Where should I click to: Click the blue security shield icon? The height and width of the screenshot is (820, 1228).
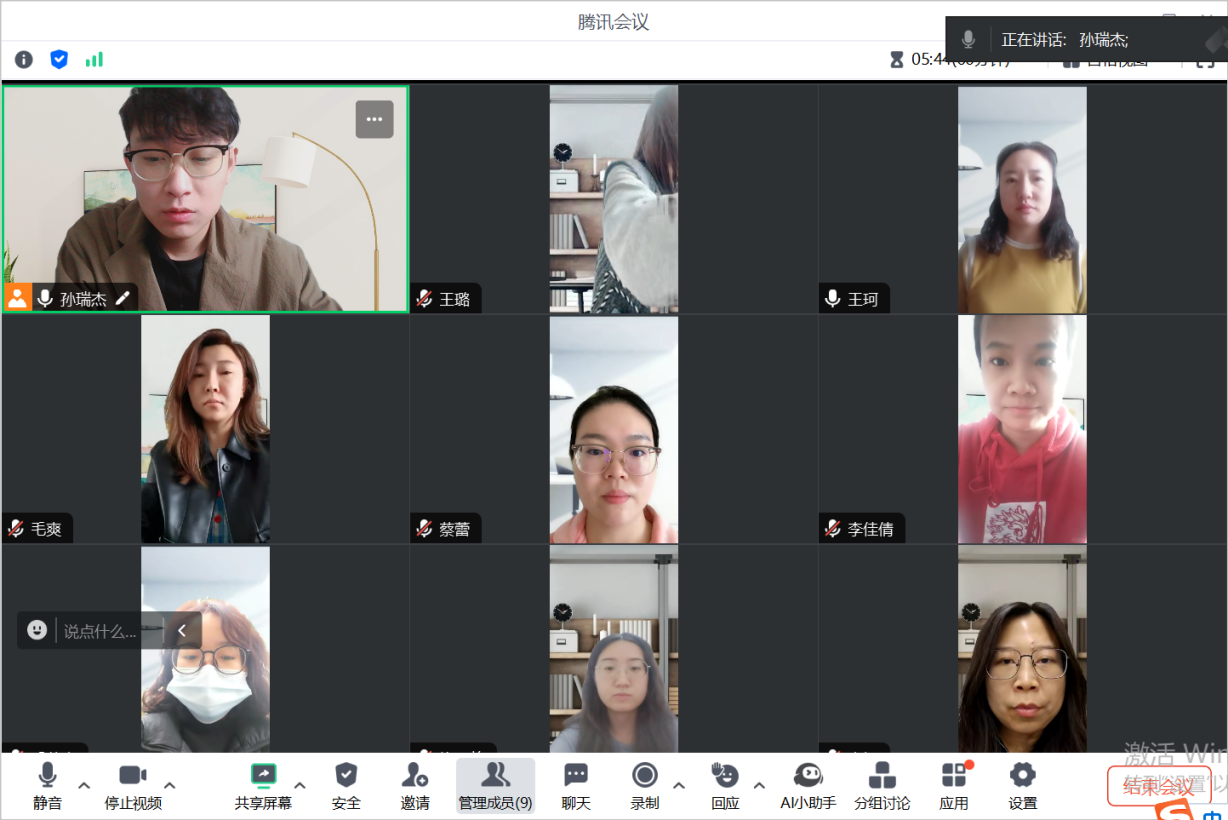tap(59, 60)
